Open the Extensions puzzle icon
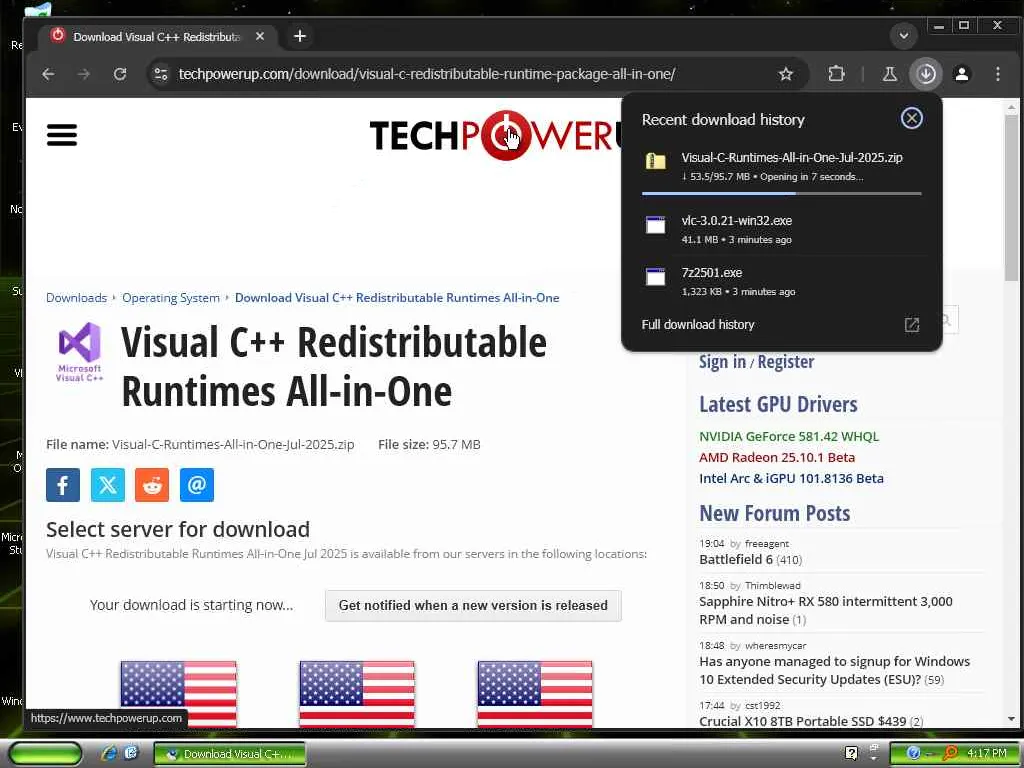 click(x=836, y=74)
